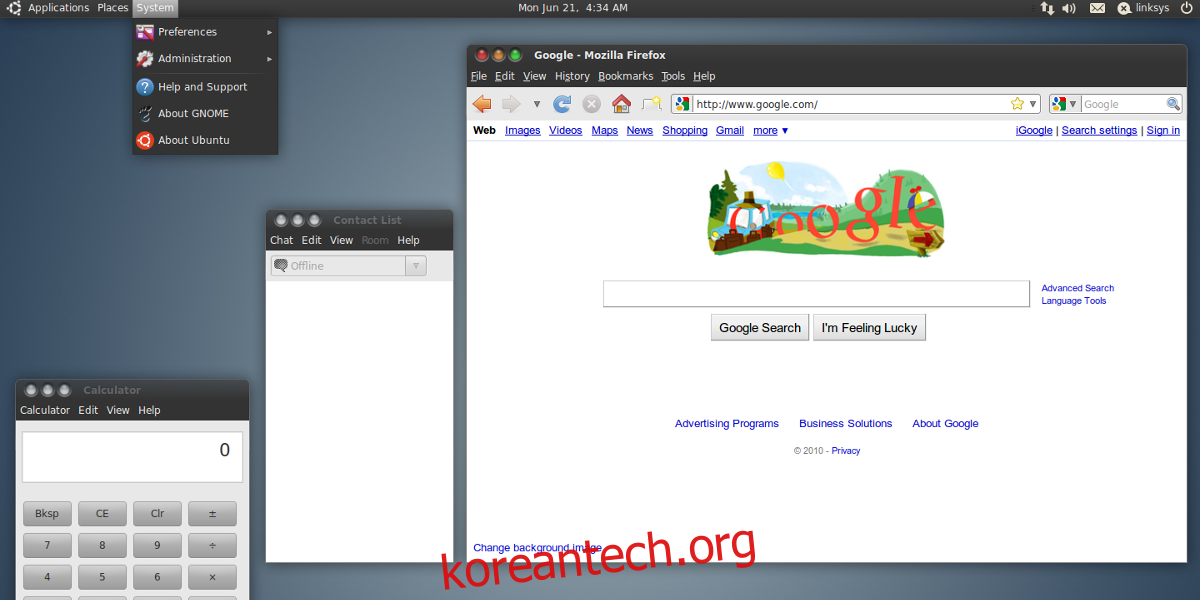Expand Google 'more' dropdown
This screenshot has width=1200, height=600.
coord(771,131)
